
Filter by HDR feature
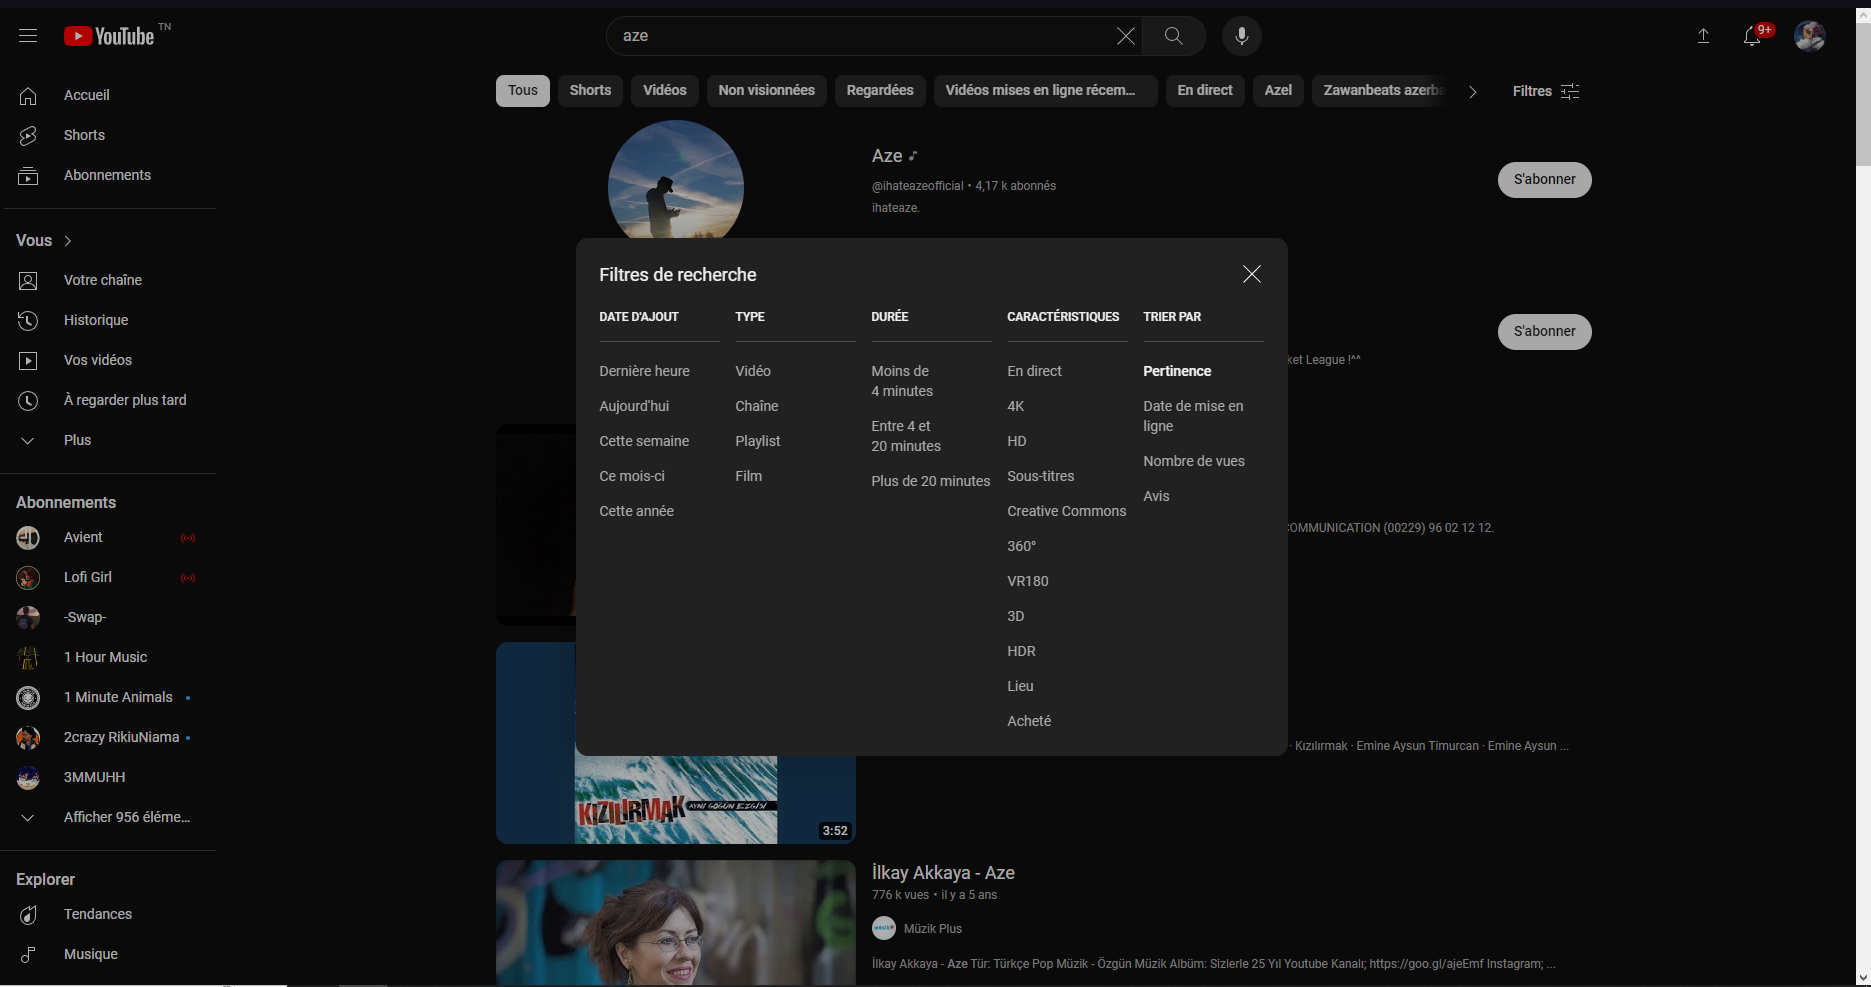click(1021, 651)
